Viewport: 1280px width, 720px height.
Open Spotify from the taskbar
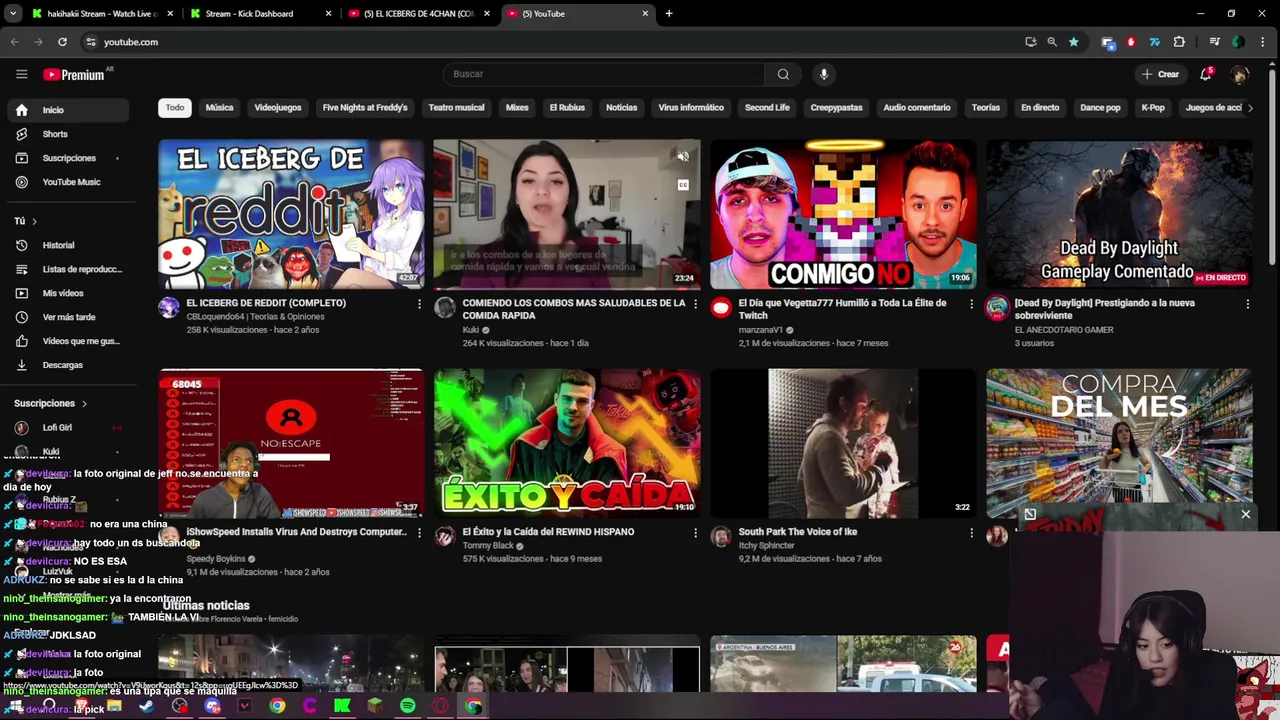click(408, 706)
